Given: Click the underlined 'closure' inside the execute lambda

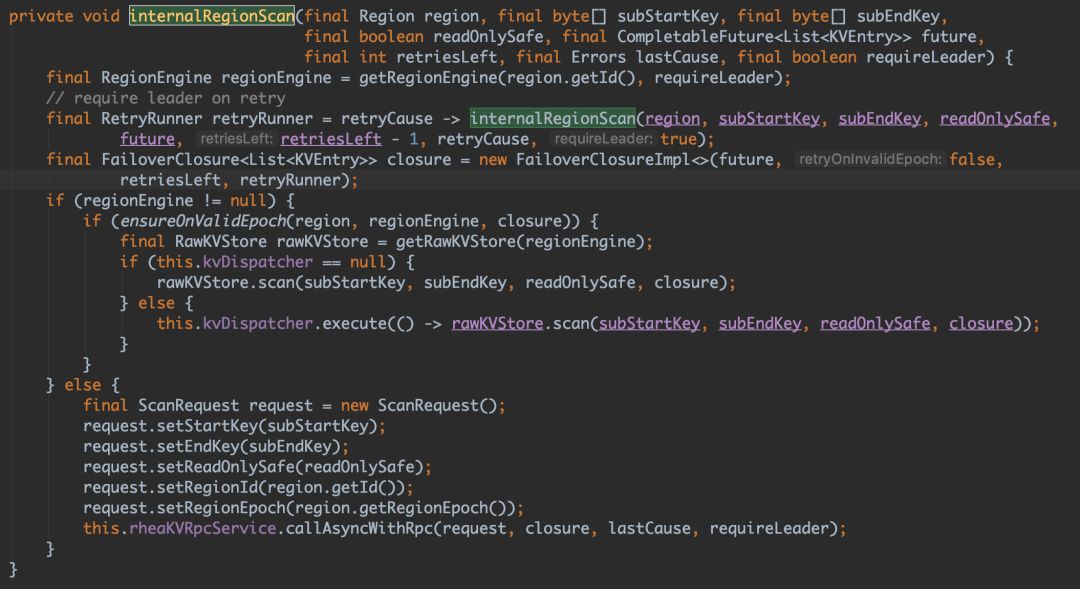Looking at the screenshot, I should pyautogui.click(x=981, y=324).
